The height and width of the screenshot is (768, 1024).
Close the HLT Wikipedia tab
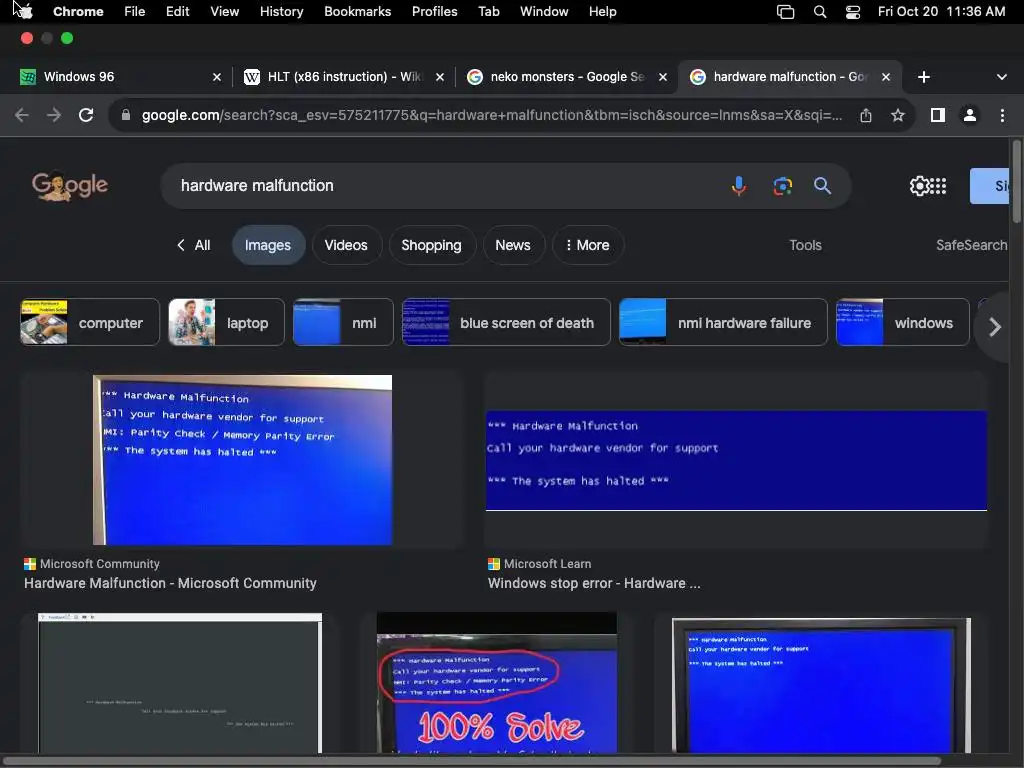click(x=440, y=77)
